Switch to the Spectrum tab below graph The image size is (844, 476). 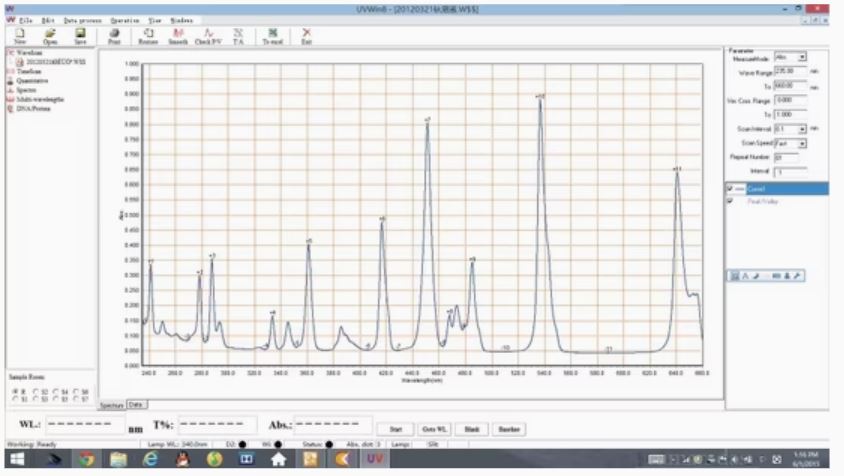[x=112, y=405]
